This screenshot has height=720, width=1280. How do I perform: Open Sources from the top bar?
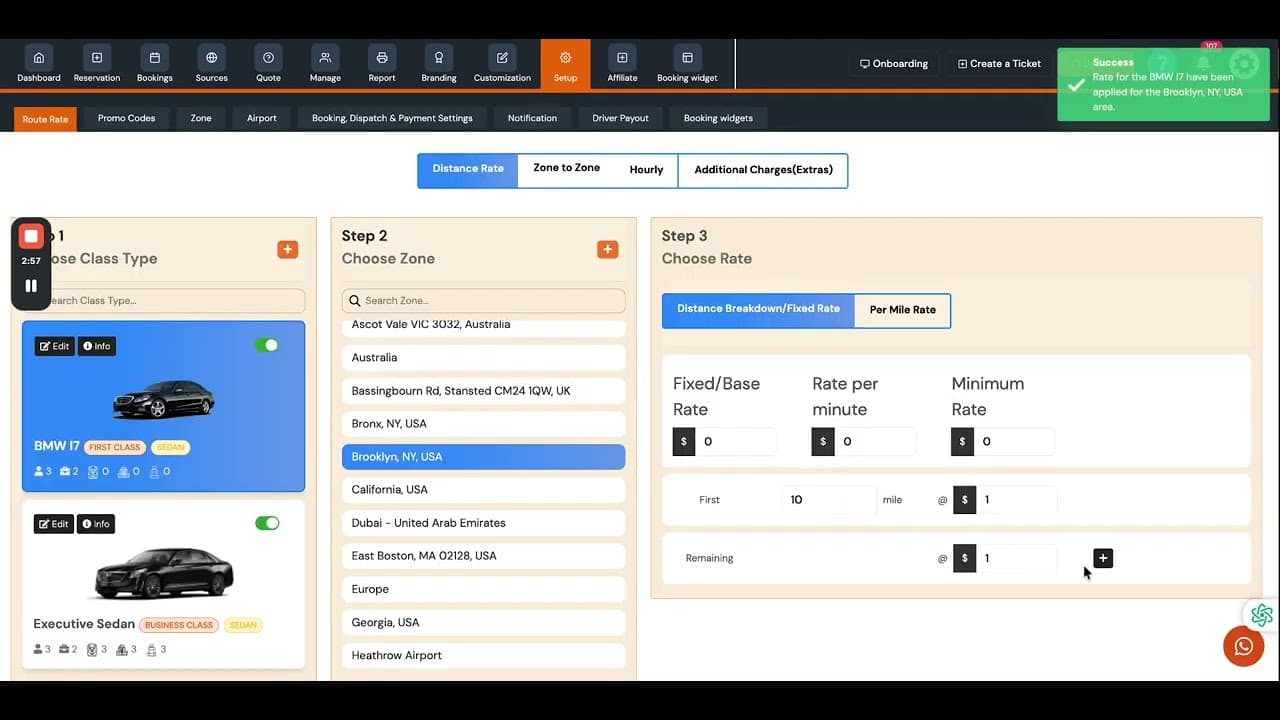tap(211, 66)
